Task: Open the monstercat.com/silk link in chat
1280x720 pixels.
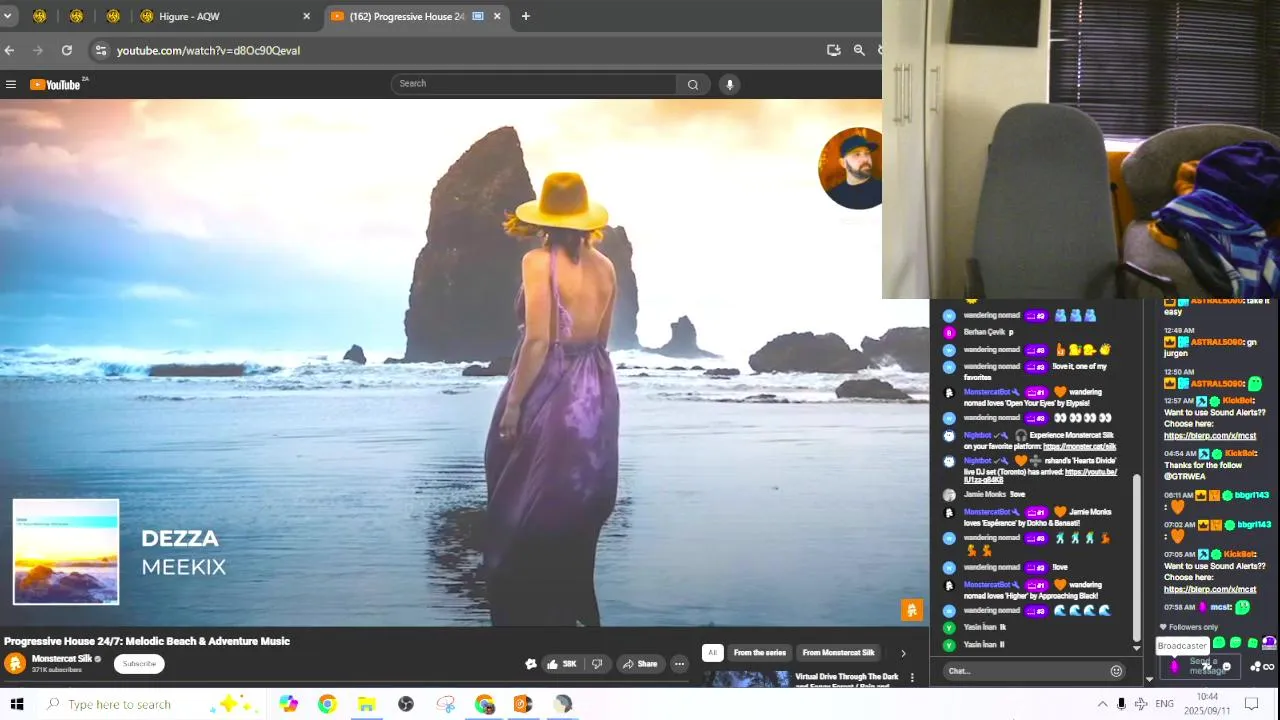Action: click(x=1079, y=447)
